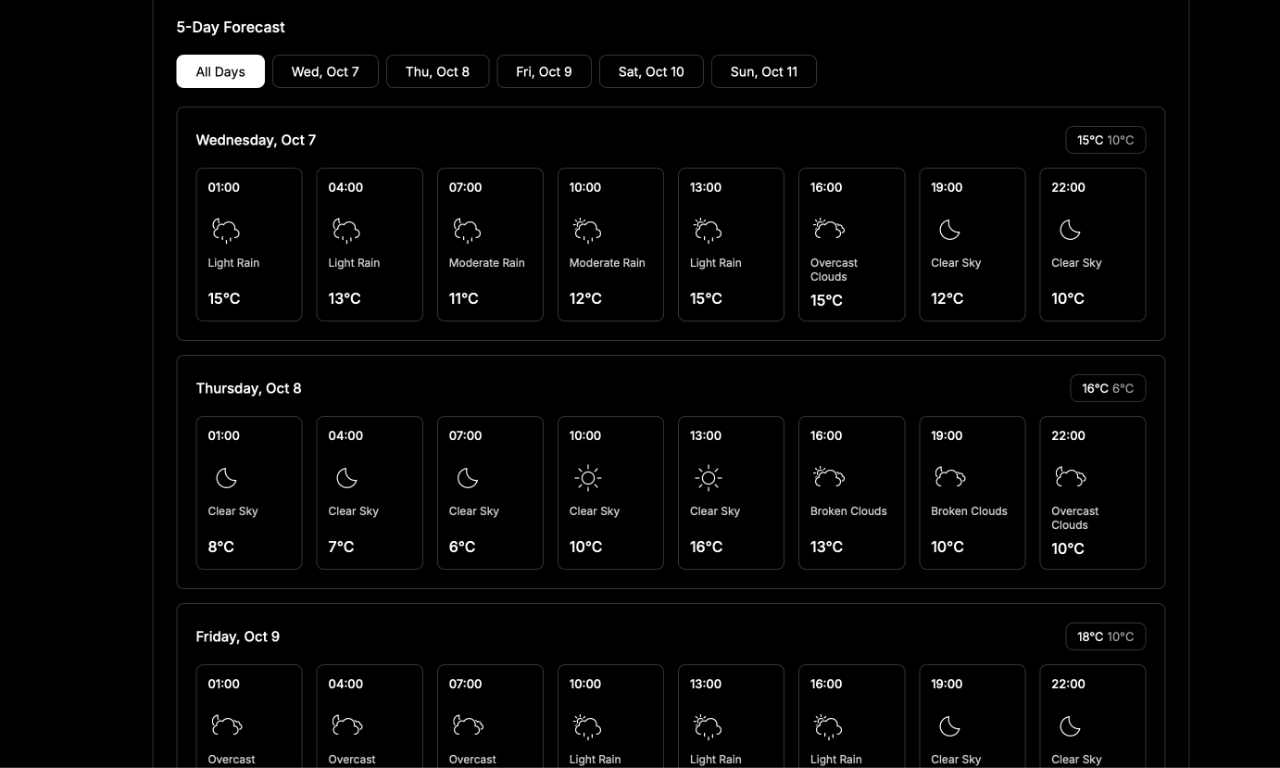Switch to the Thu, Oct 8 tab

tap(437, 72)
